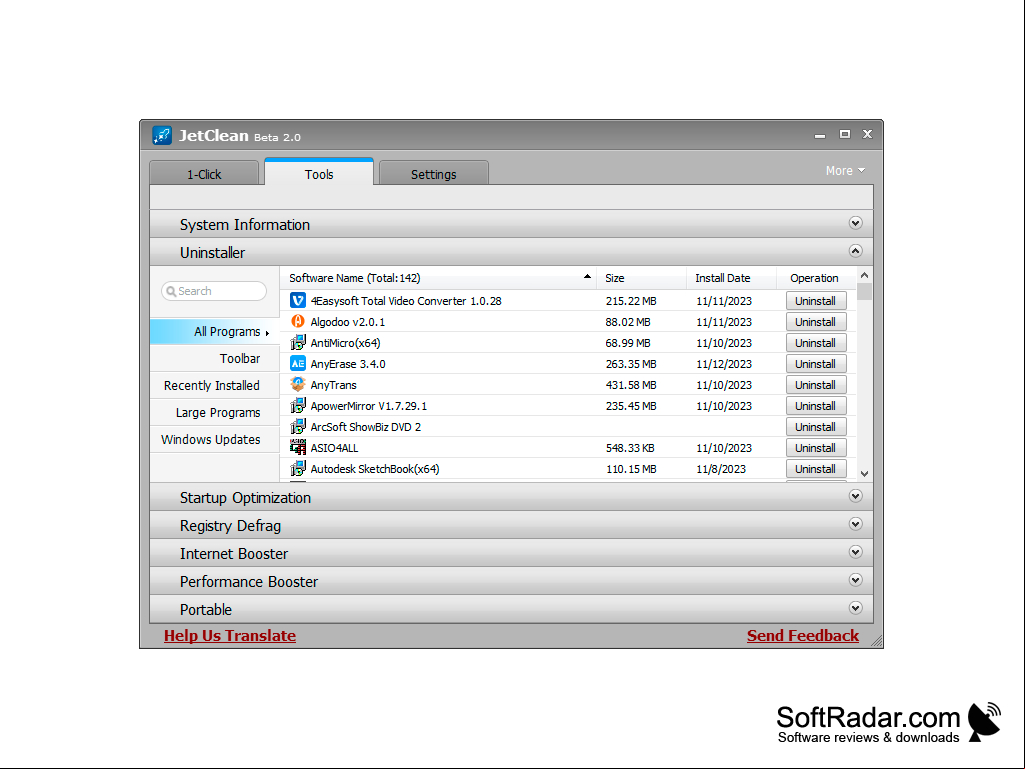Viewport: 1025px width, 769px height.
Task: Click the magnifier icon in Search box
Action: [x=171, y=292]
